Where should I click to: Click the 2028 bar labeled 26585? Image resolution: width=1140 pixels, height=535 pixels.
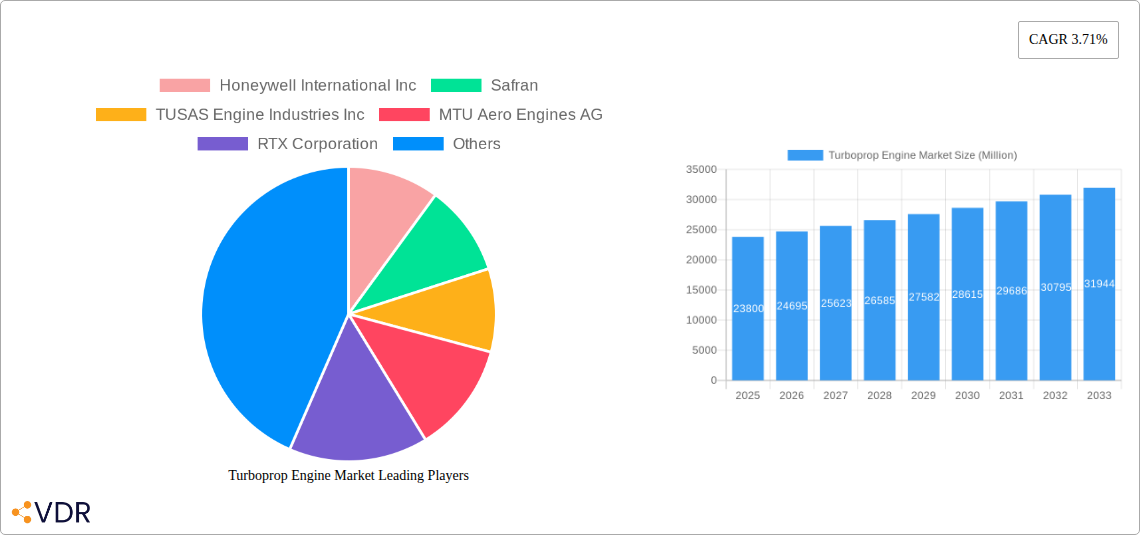[880, 300]
